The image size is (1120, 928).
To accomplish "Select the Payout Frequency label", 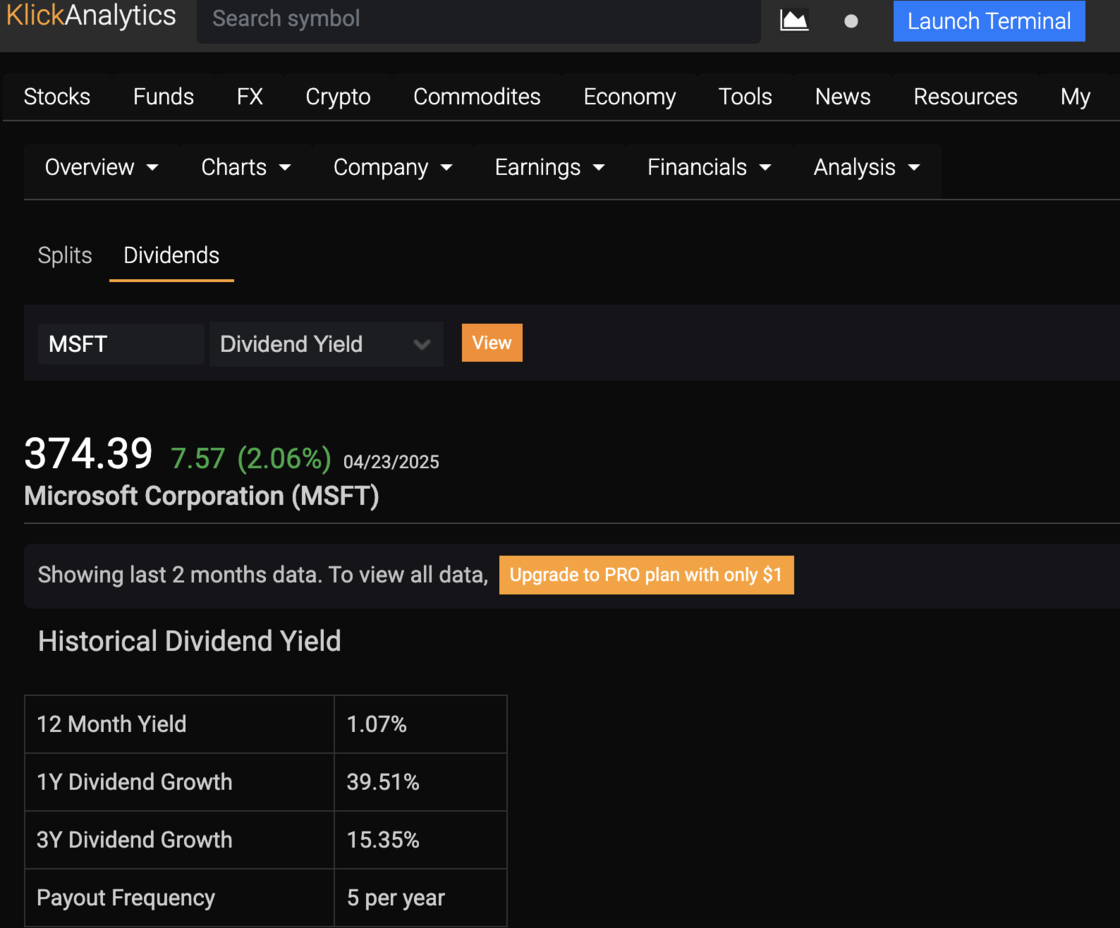I will tap(126, 897).
